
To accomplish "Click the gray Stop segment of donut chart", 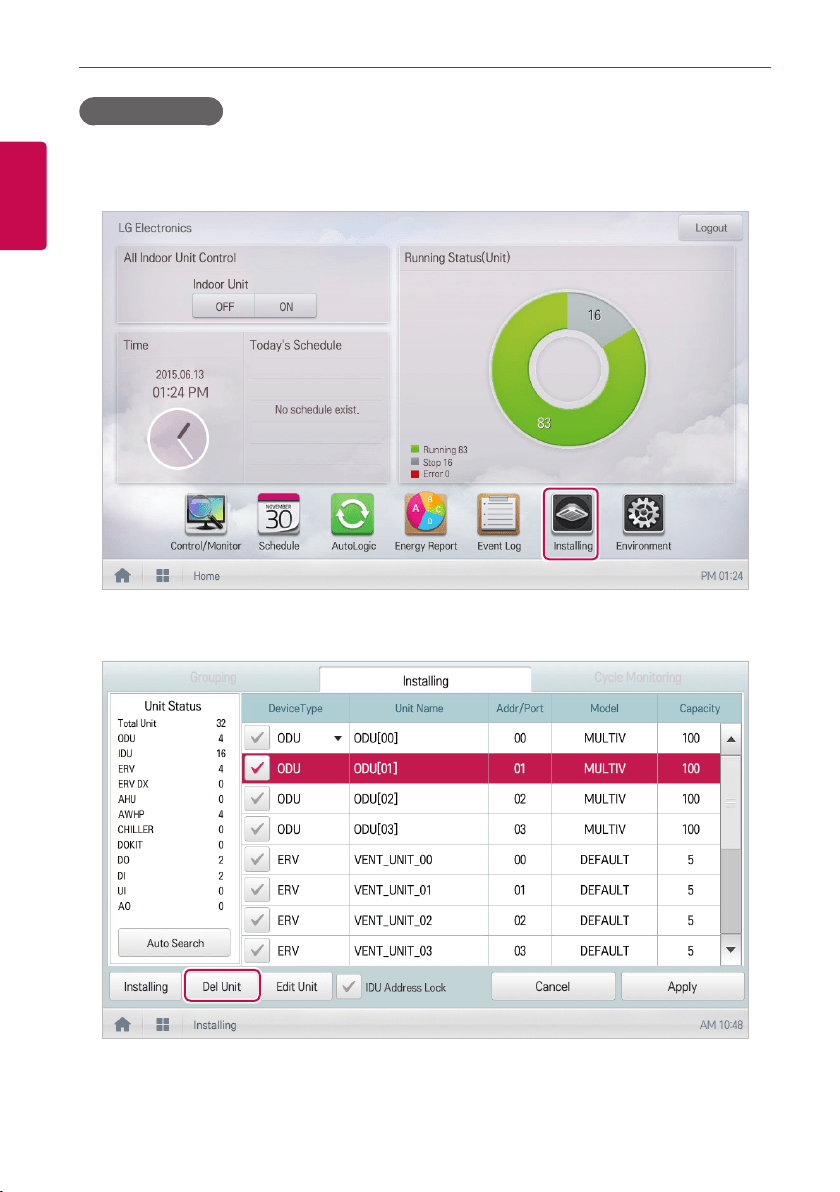I will pyautogui.click(x=594, y=314).
